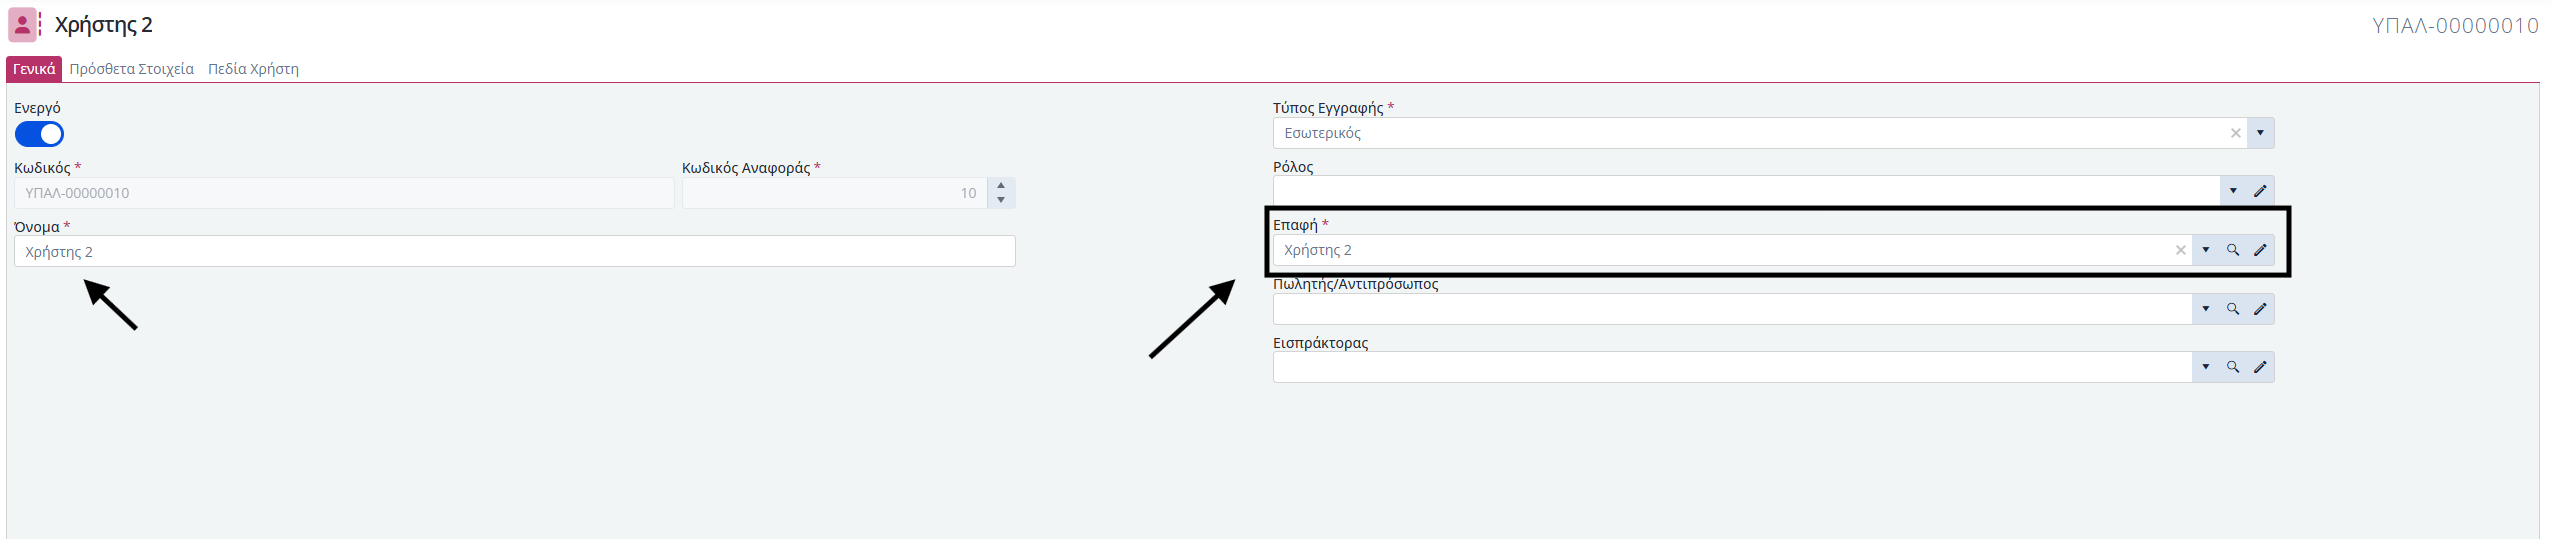Clear the Επαφή field value
Image resolution: width=2552 pixels, height=539 pixels.
coord(2181,250)
